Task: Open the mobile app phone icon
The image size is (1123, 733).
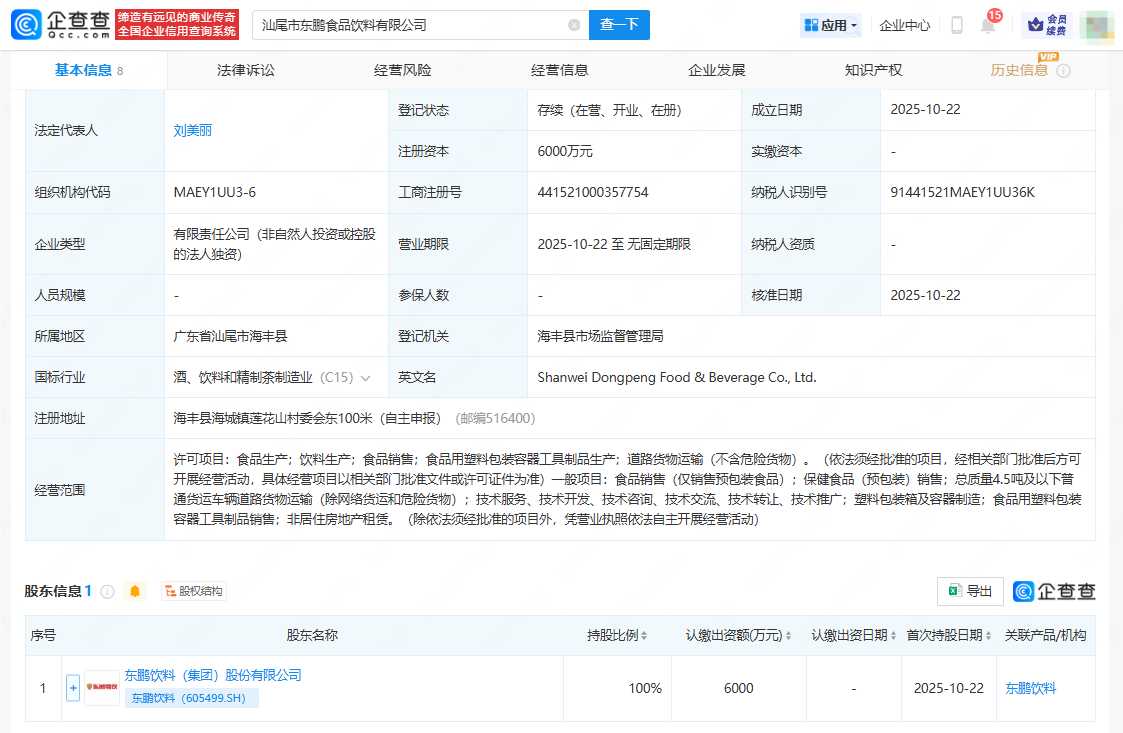Action: point(957,25)
